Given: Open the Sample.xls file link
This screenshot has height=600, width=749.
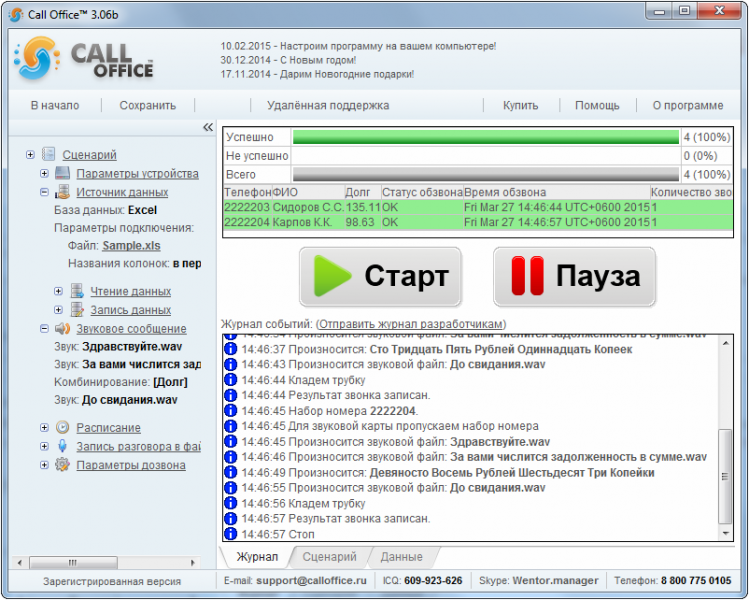Looking at the screenshot, I should [131, 246].
